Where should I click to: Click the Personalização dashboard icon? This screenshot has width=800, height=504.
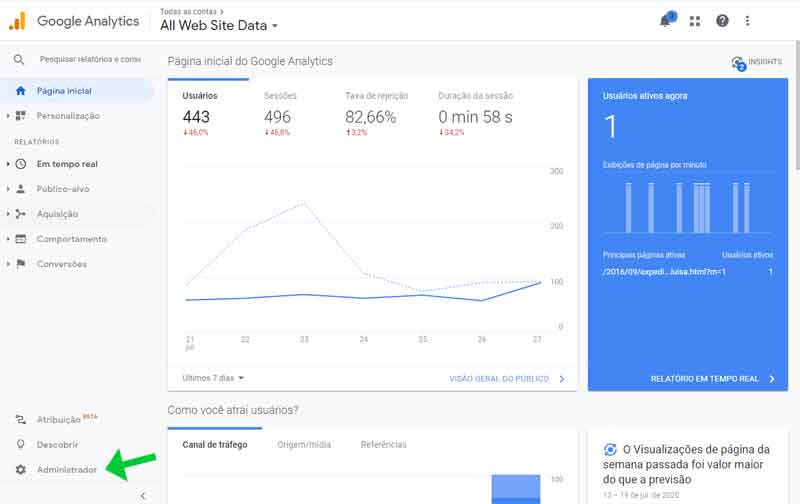tap(20, 116)
